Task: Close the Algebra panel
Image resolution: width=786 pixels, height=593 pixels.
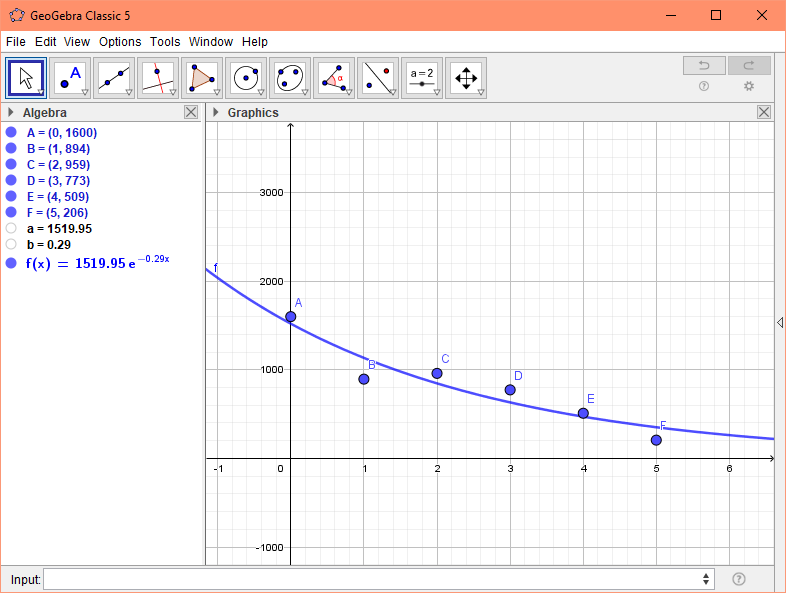Action: (x=191, y=112)
